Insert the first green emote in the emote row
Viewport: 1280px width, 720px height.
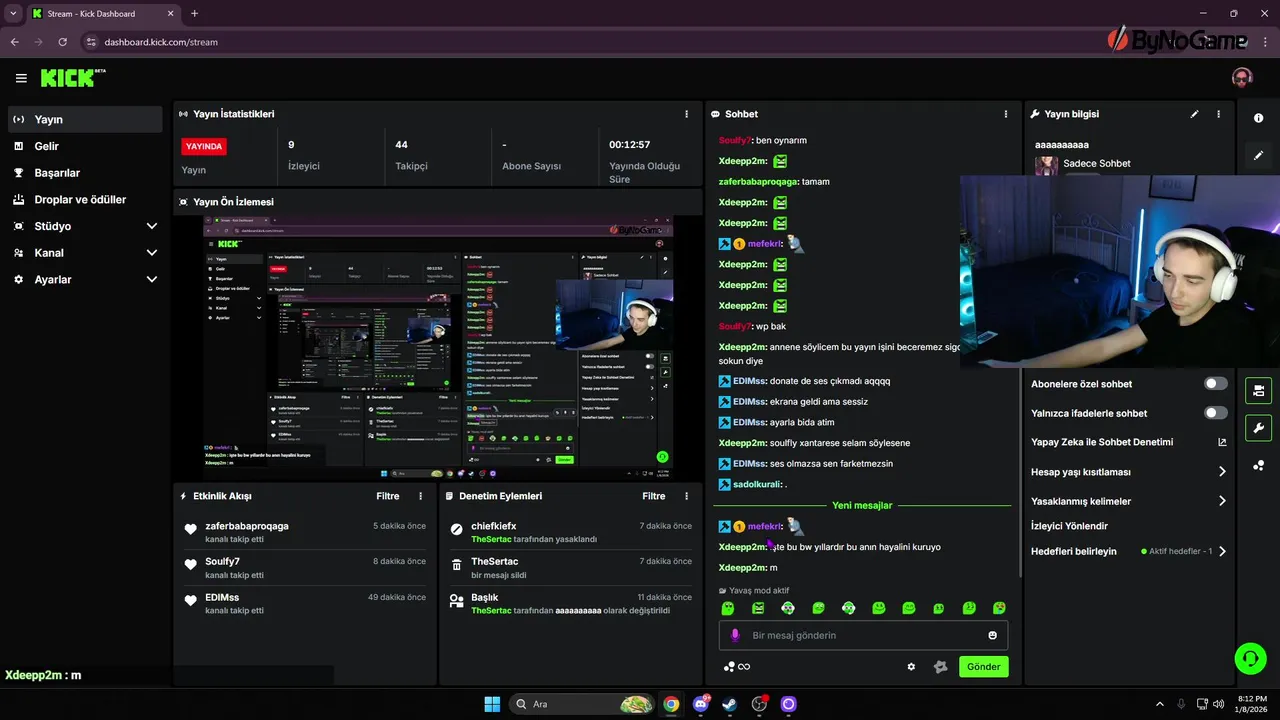coord(728,608)
